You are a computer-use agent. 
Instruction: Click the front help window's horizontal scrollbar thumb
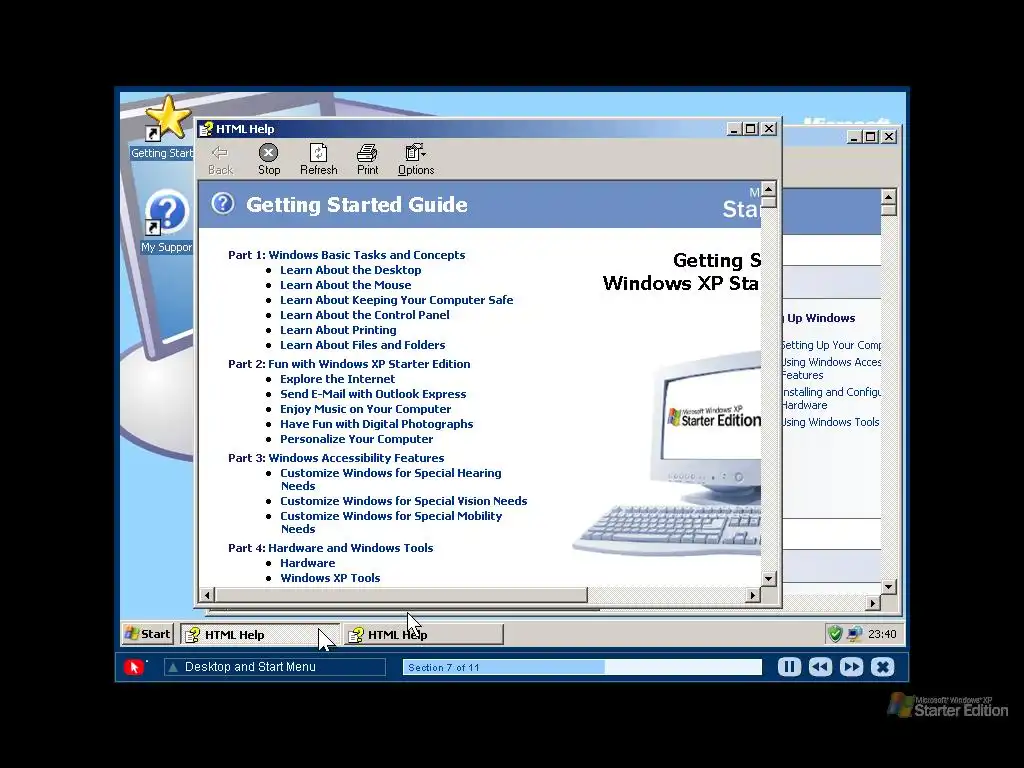[401, 595]
